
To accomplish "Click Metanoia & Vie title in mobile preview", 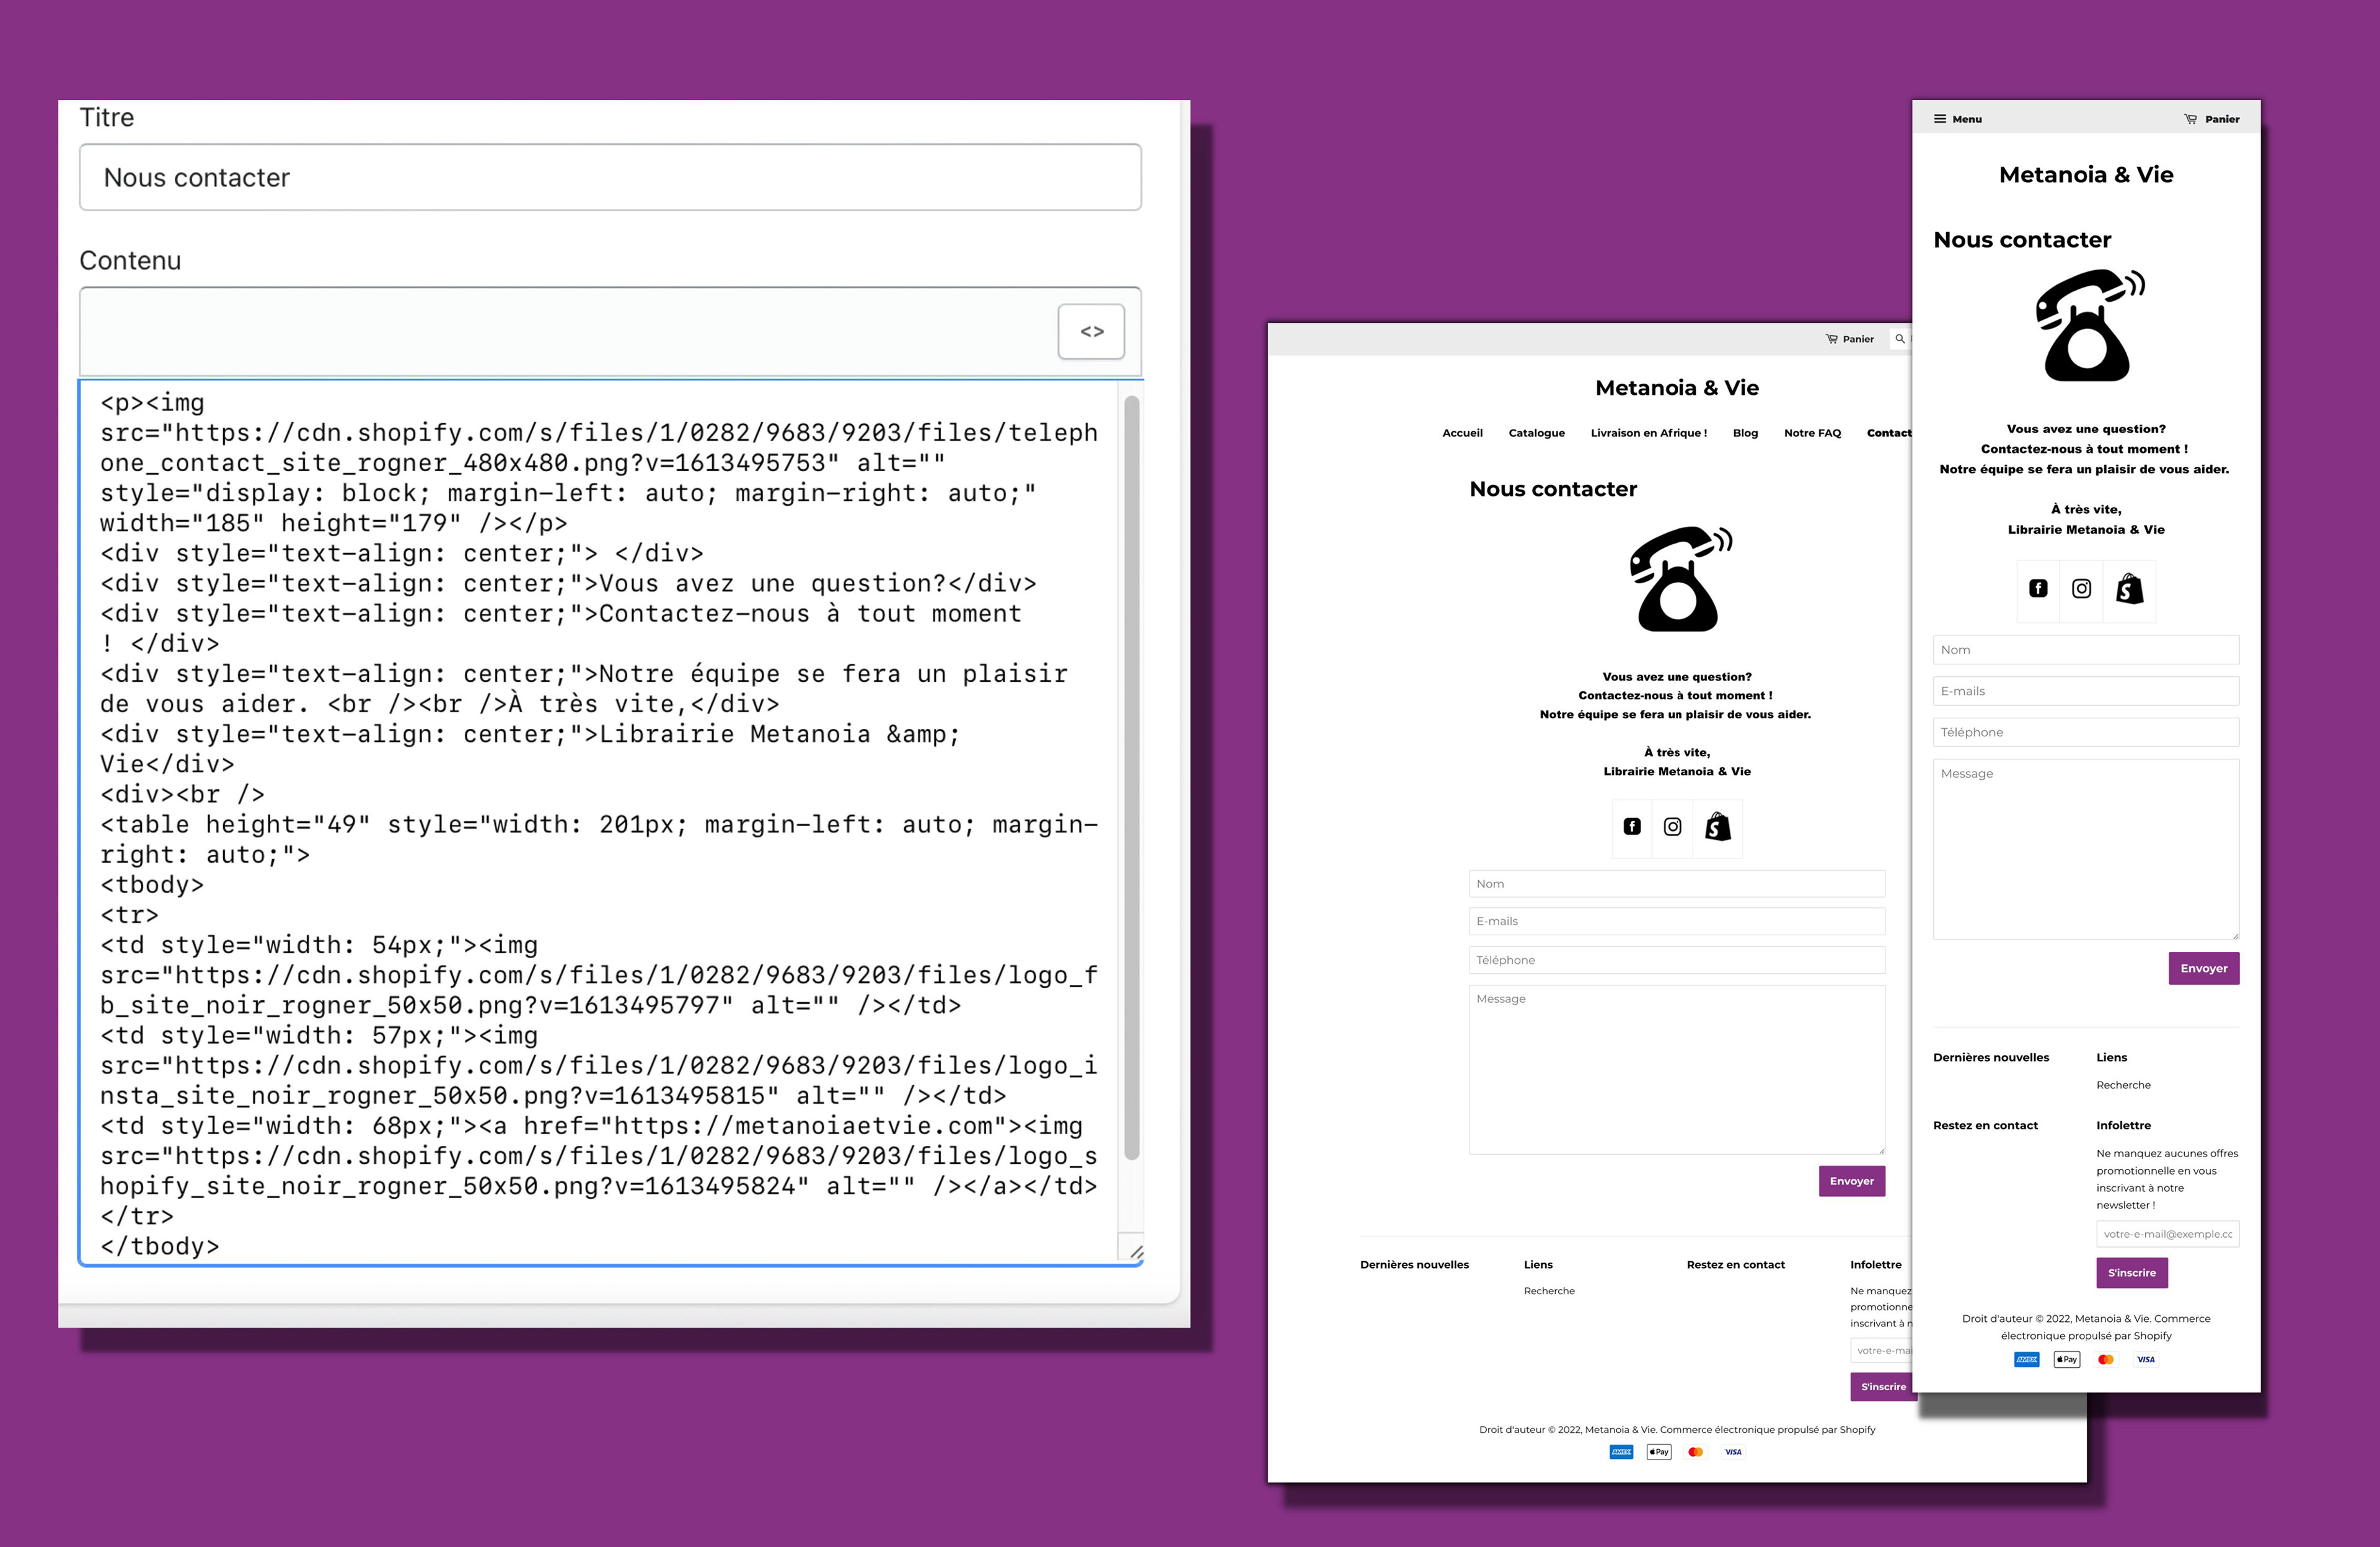I will click(x=2086, y=175).
